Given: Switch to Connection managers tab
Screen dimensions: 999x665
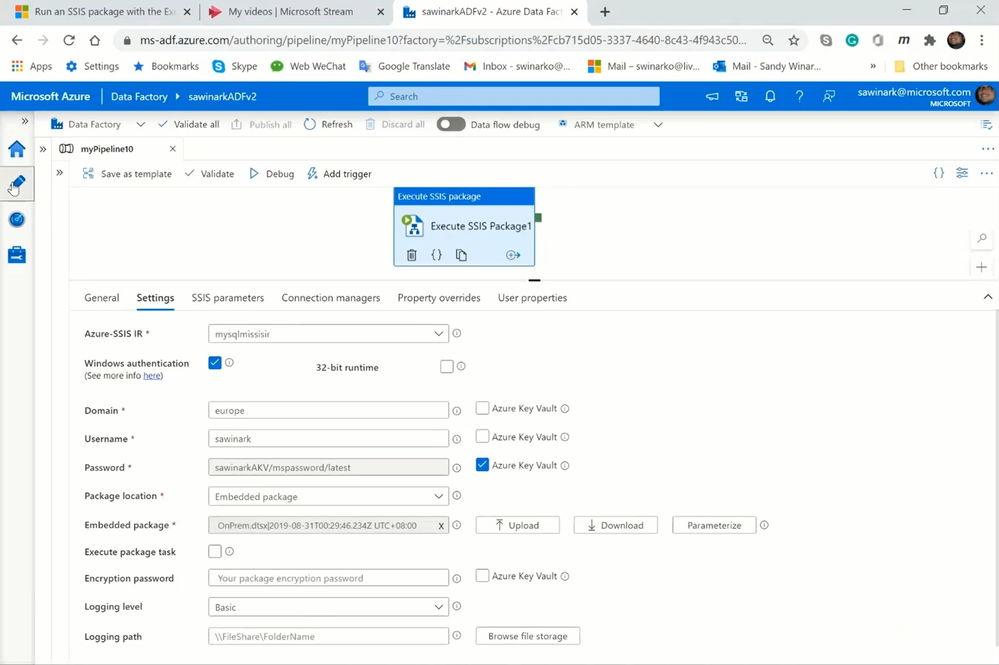Looking at the screenshot, I should [x=331, y=297].
